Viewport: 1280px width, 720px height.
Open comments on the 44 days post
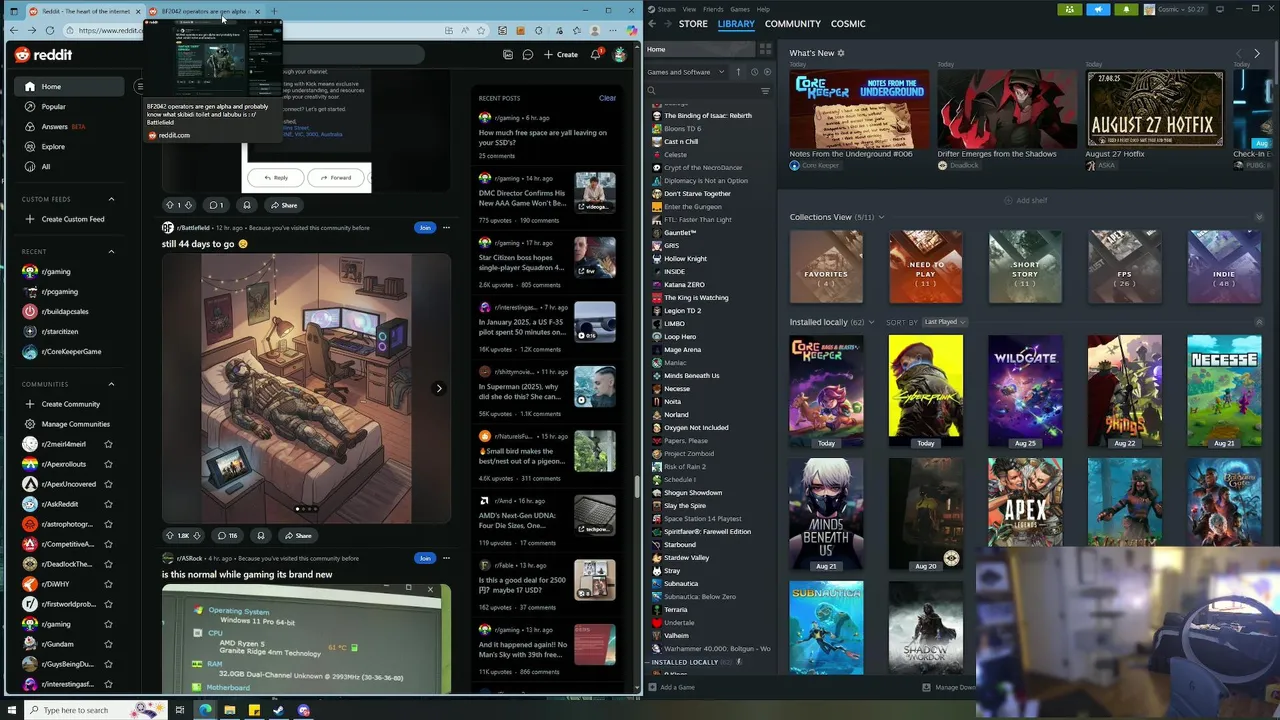point(227,536)
